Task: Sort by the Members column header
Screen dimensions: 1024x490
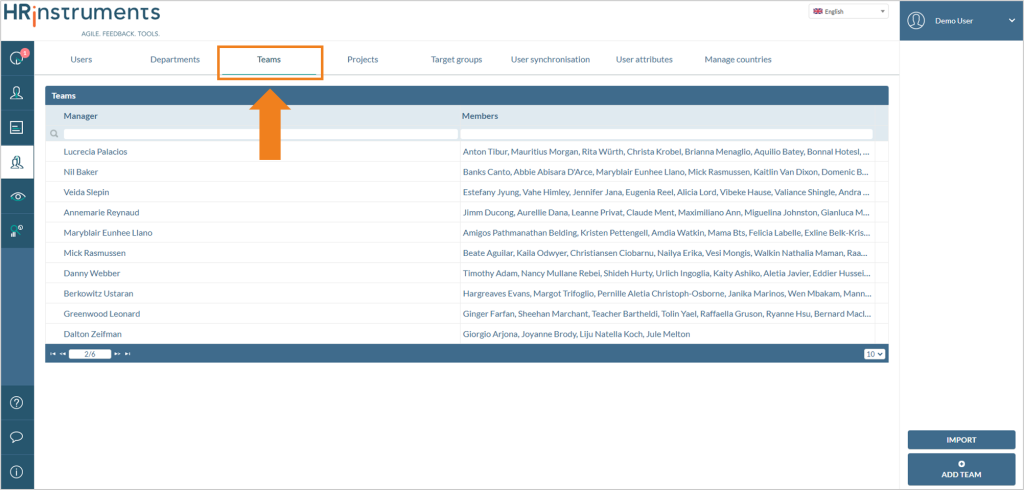Action: [480, 116]
